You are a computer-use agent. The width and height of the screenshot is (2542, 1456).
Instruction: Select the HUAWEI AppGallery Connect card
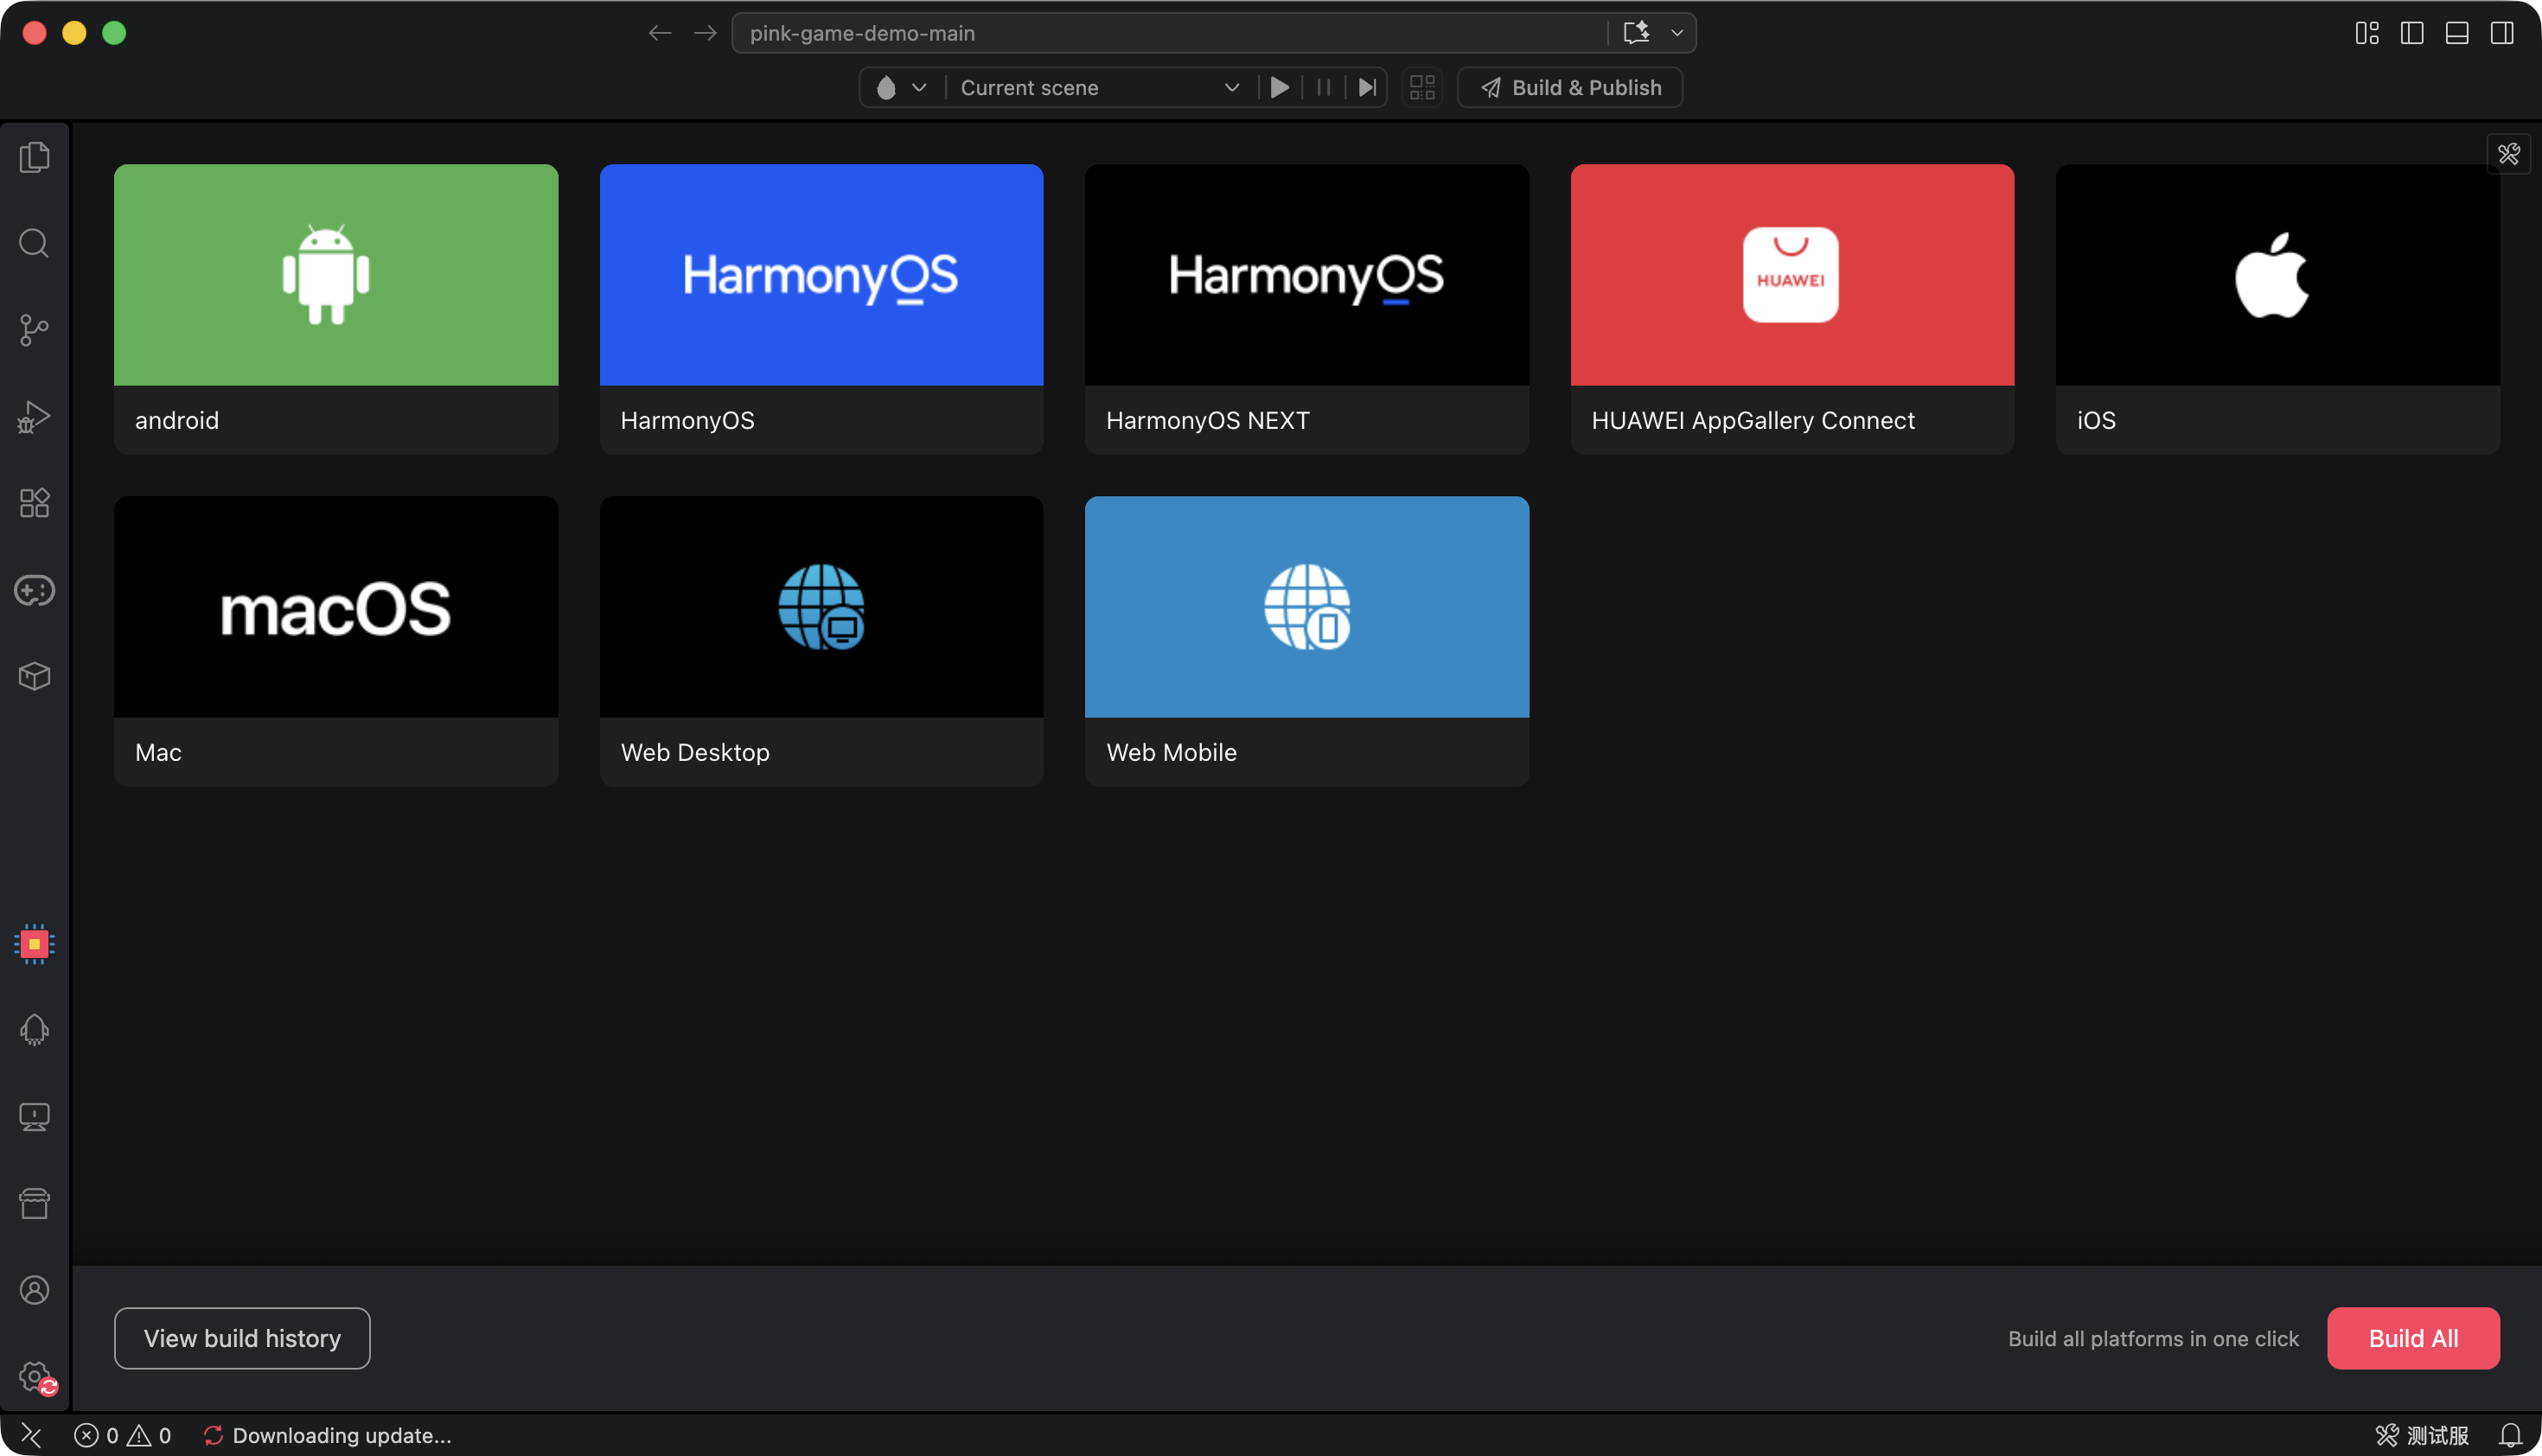click(1792, 309)
